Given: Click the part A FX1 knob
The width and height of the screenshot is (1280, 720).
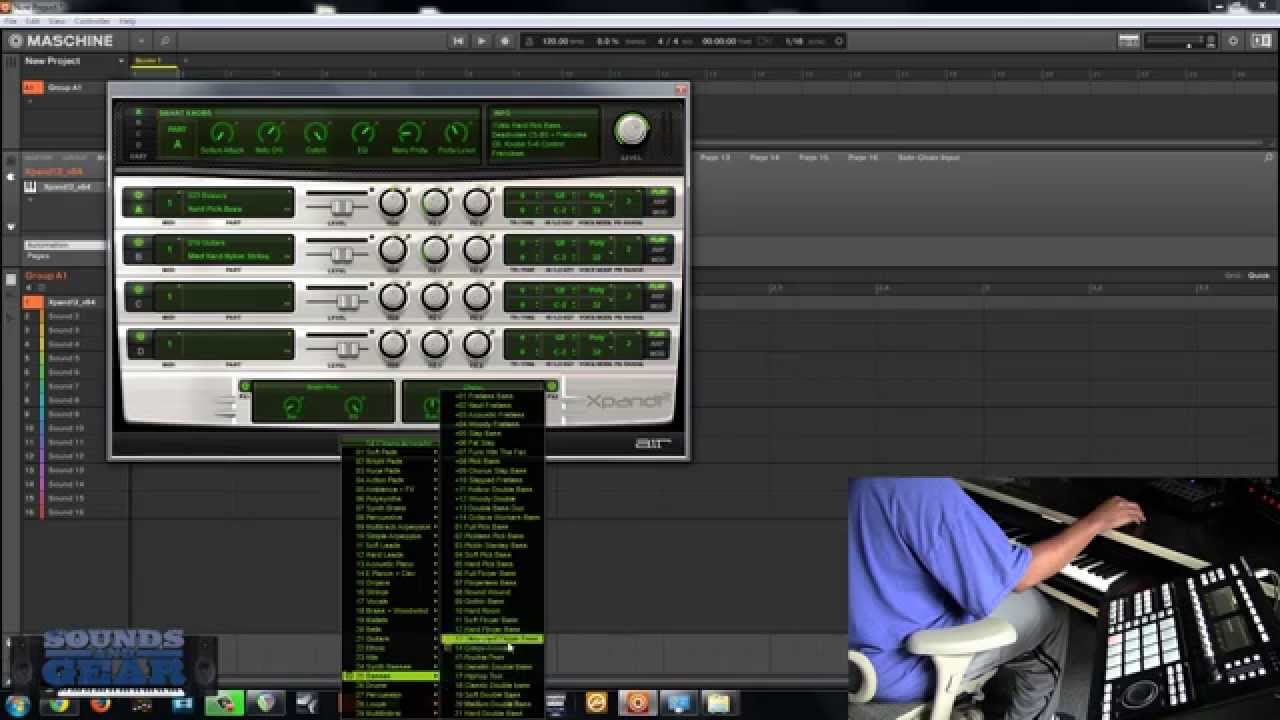Looking at the screenshot, I should [x=435, y=202].
